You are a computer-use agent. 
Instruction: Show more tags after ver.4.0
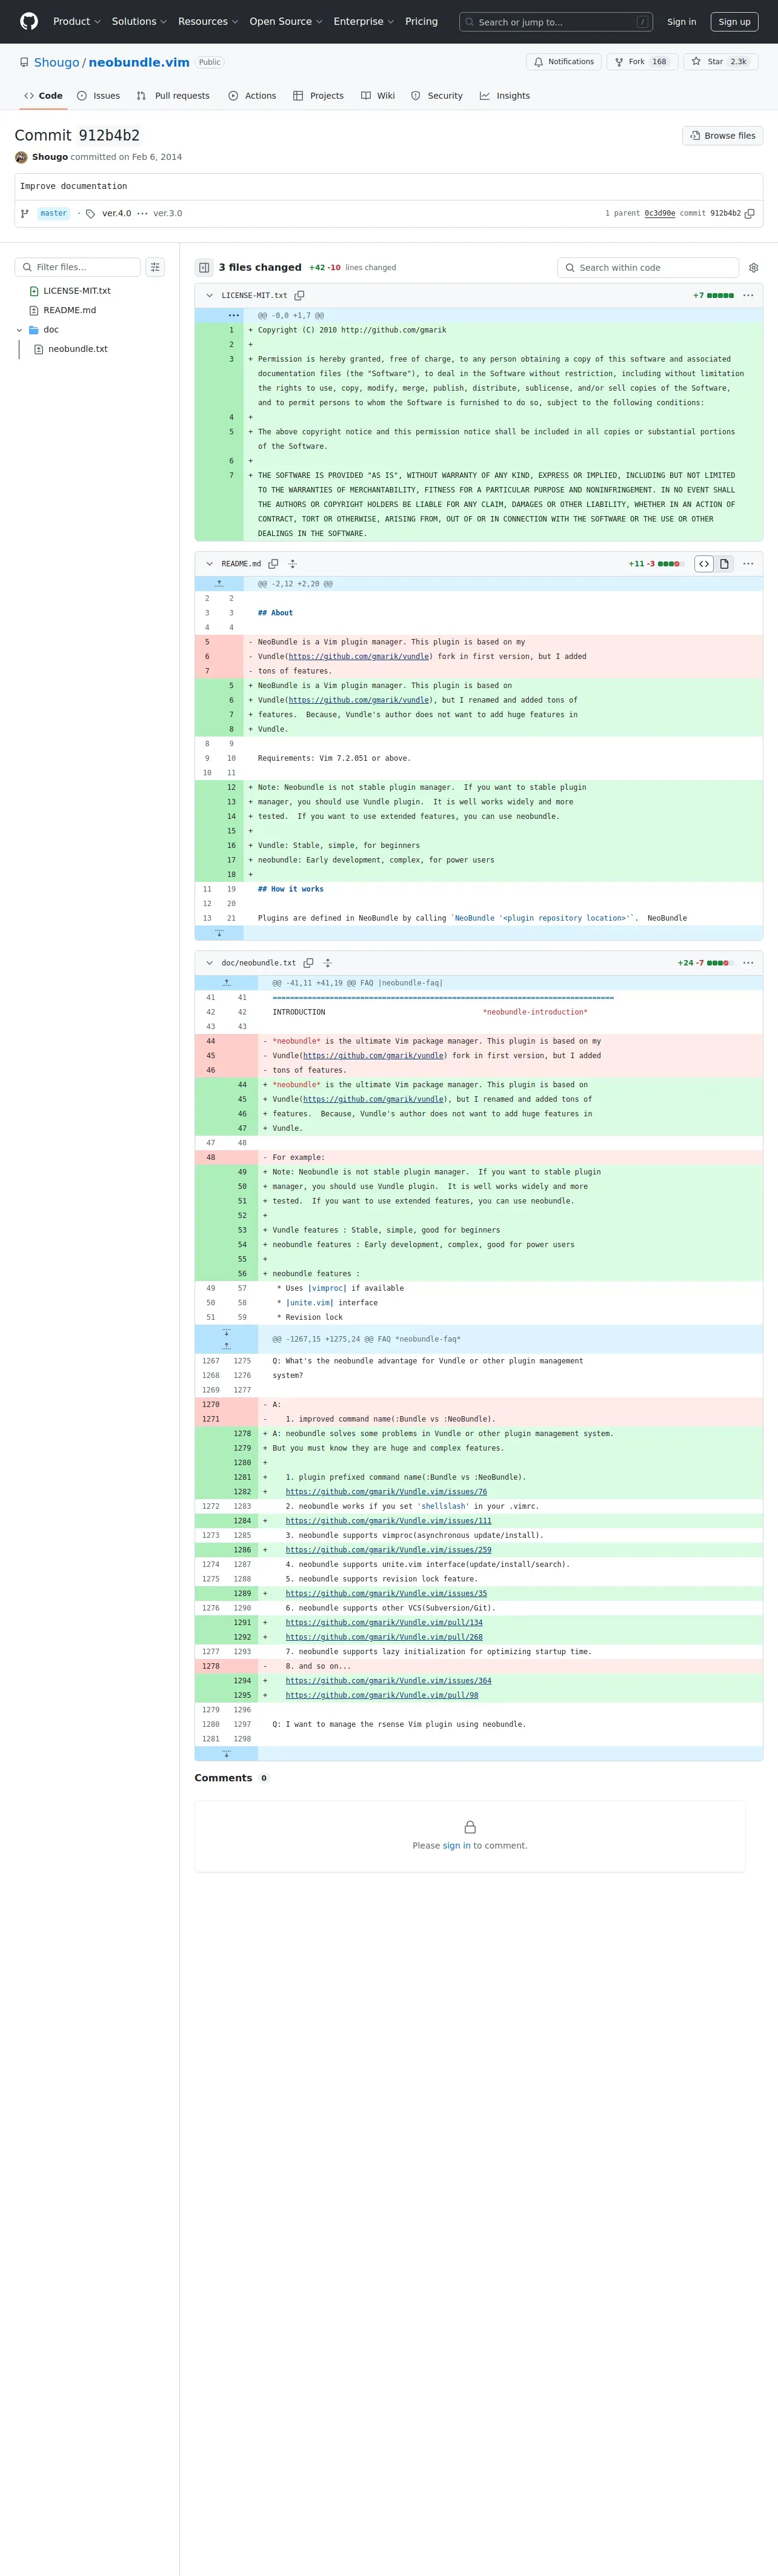coord(142,214)
